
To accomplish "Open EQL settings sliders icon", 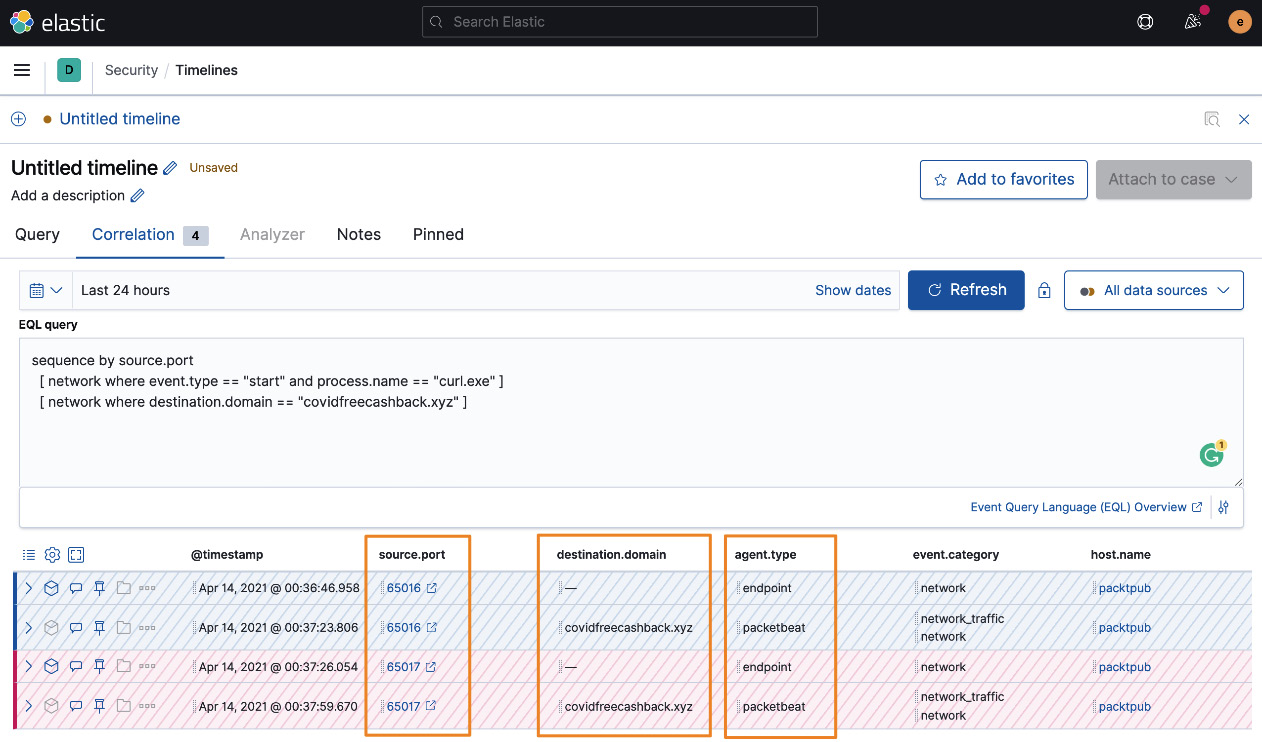I will click(x=1224, y=507).
